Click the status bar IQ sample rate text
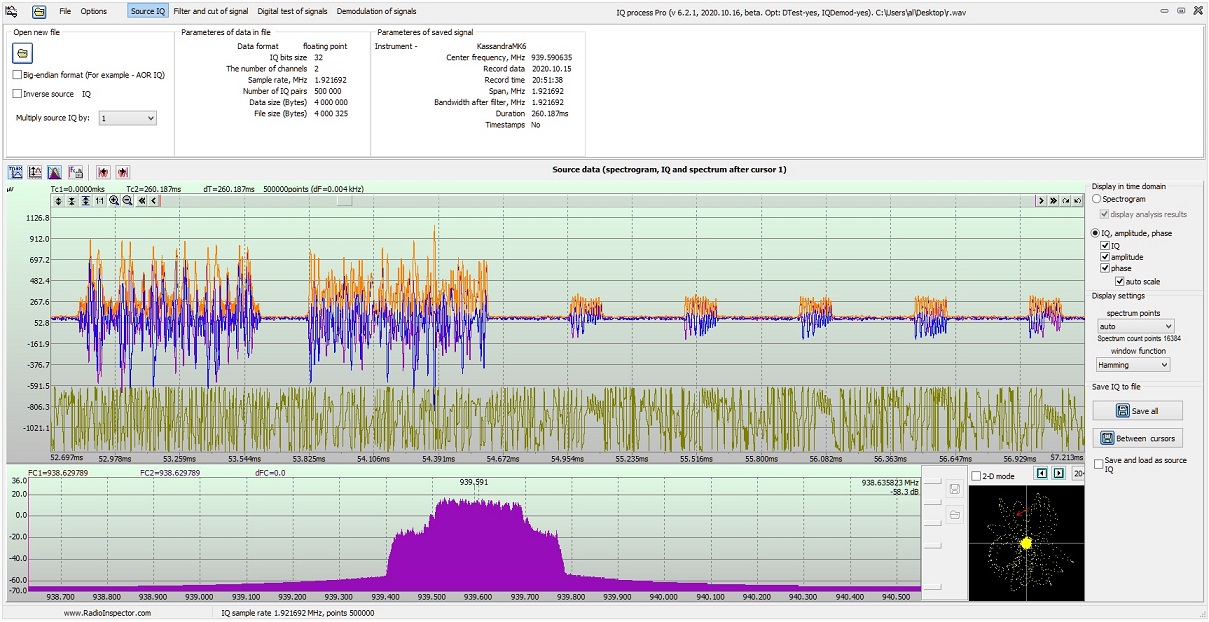The height and width of the screenshot is (622, 1209). [x=297, y=612]
